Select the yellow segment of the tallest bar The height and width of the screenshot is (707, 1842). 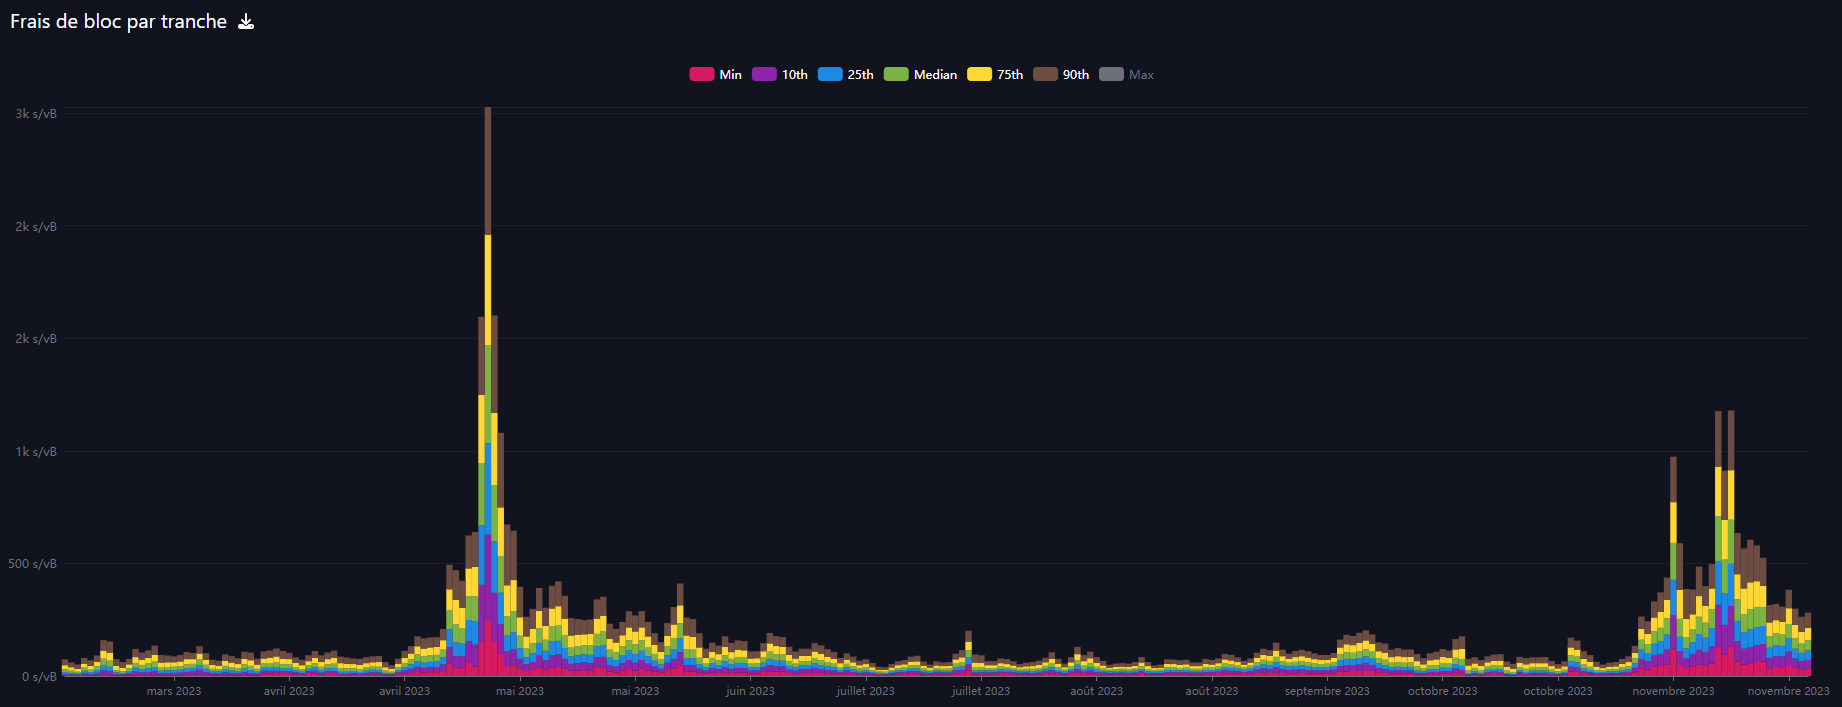coord(488,290)
